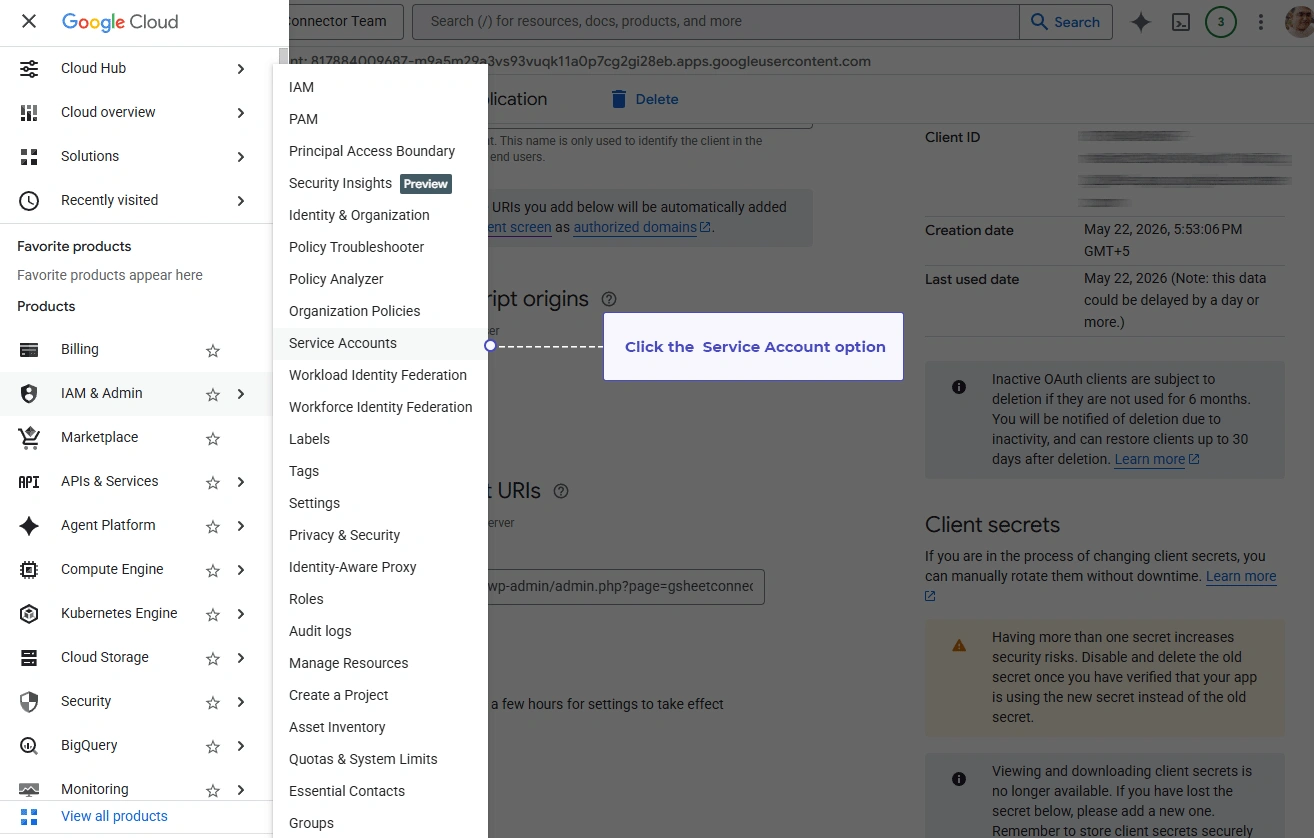This screenshot has width=1314, height=838.
Task: Select Workload Identity Federation
Action: 381,375
